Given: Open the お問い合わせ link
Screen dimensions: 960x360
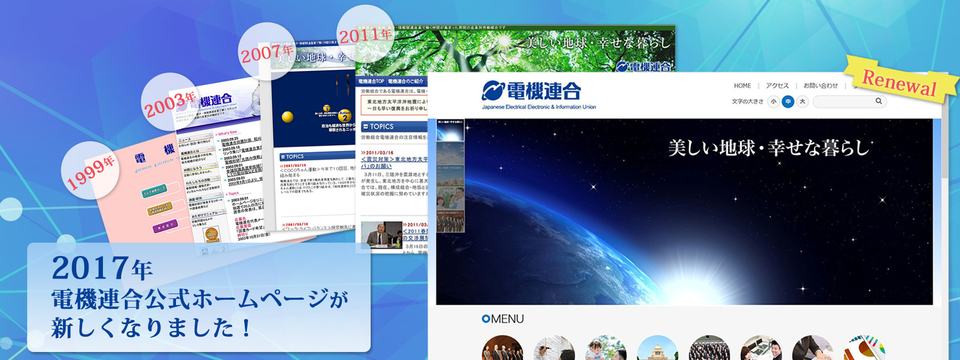Looking at the screenshot, I should coord(820,86).
